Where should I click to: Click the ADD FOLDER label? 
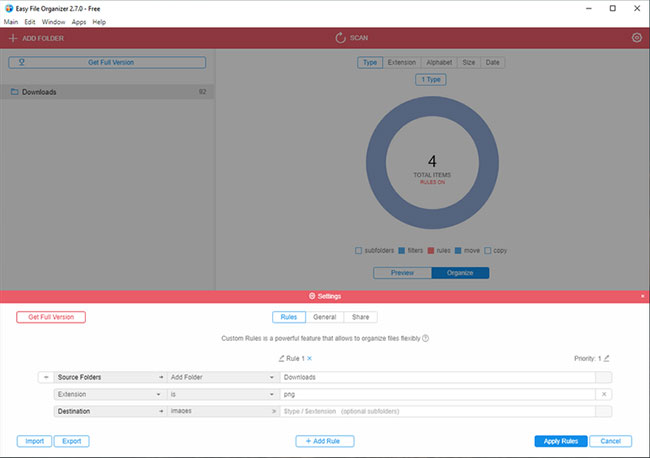(x=43, y=38)
